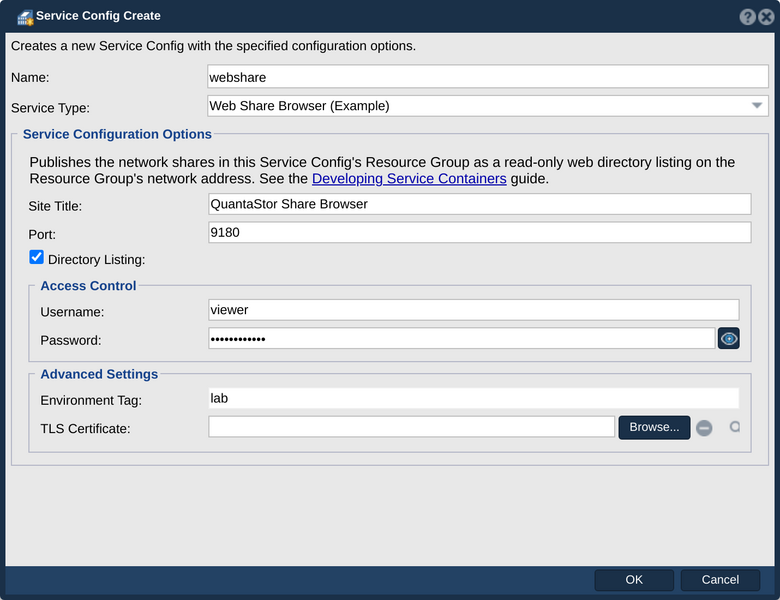The image size is (780, 600).
Task: Clear TLS certificate with minus icon
Action: pos(704,428)
